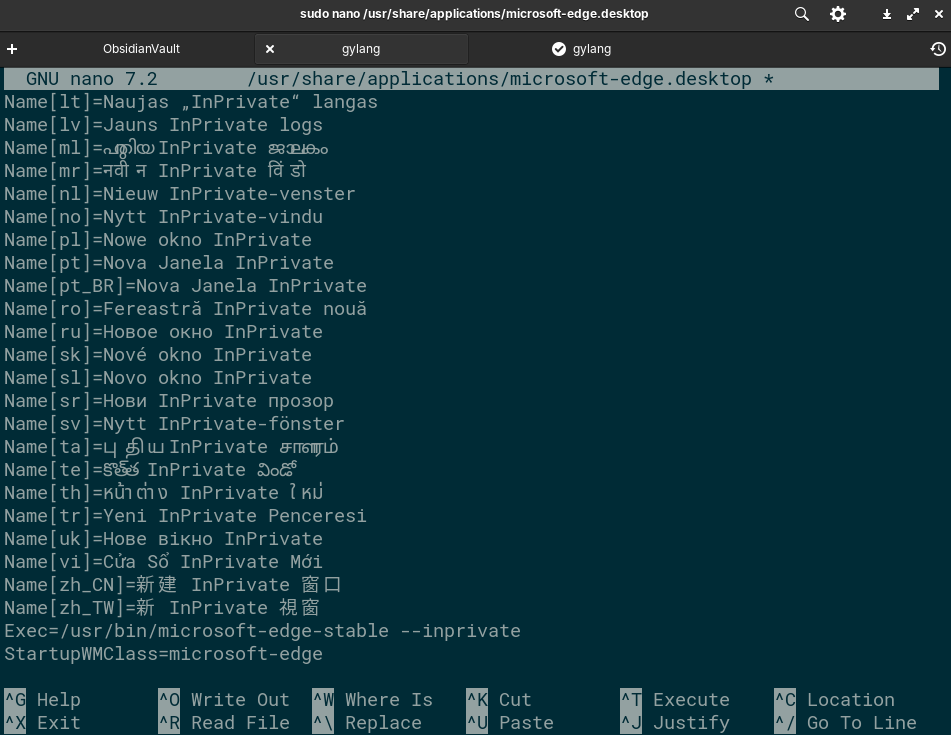Click the StartupWMClass=microsoft-edge line
Image resolution: width=951 pixels, height=735 pixels.
click(x=163, y=654)
